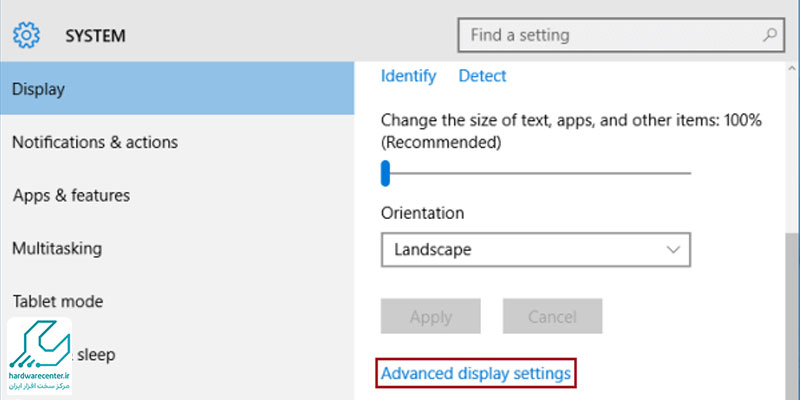Click the Identify link
800x400 pixels.
408,76
